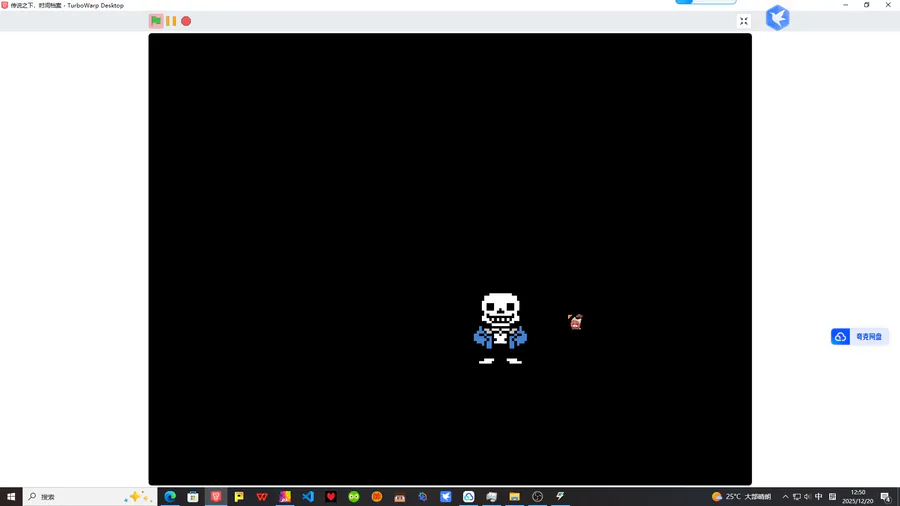Open the red heart Undertale app icon
The width and height of the screenshot is (900, 506).
331,496
